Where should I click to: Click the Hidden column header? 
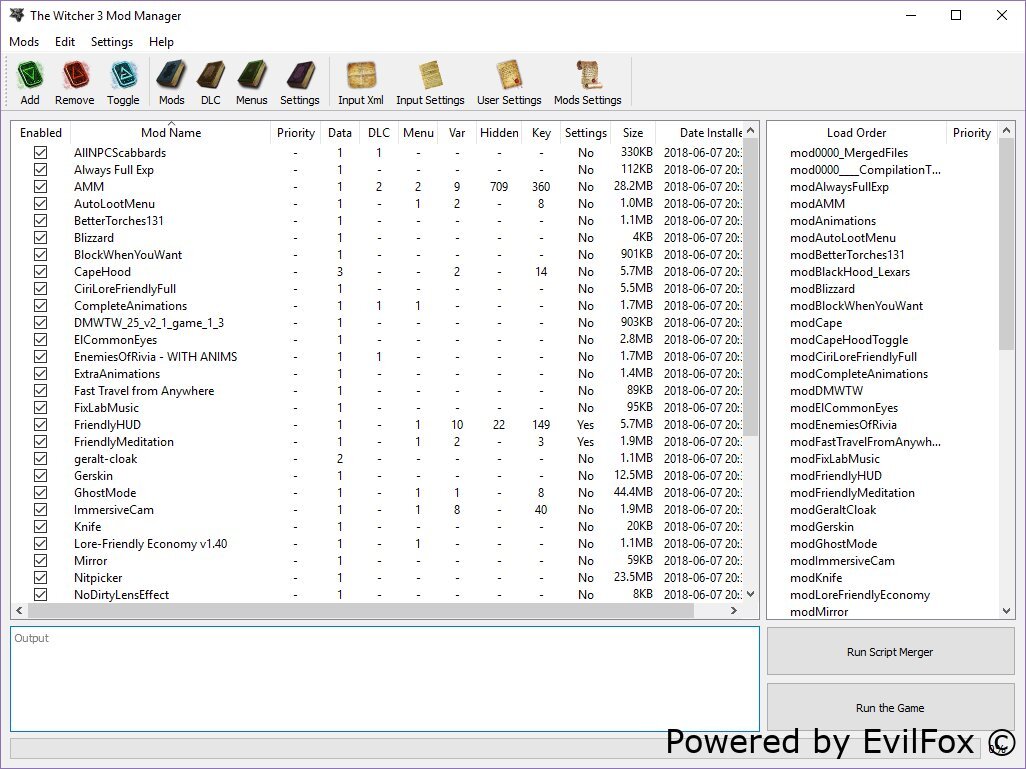[499, 132]
